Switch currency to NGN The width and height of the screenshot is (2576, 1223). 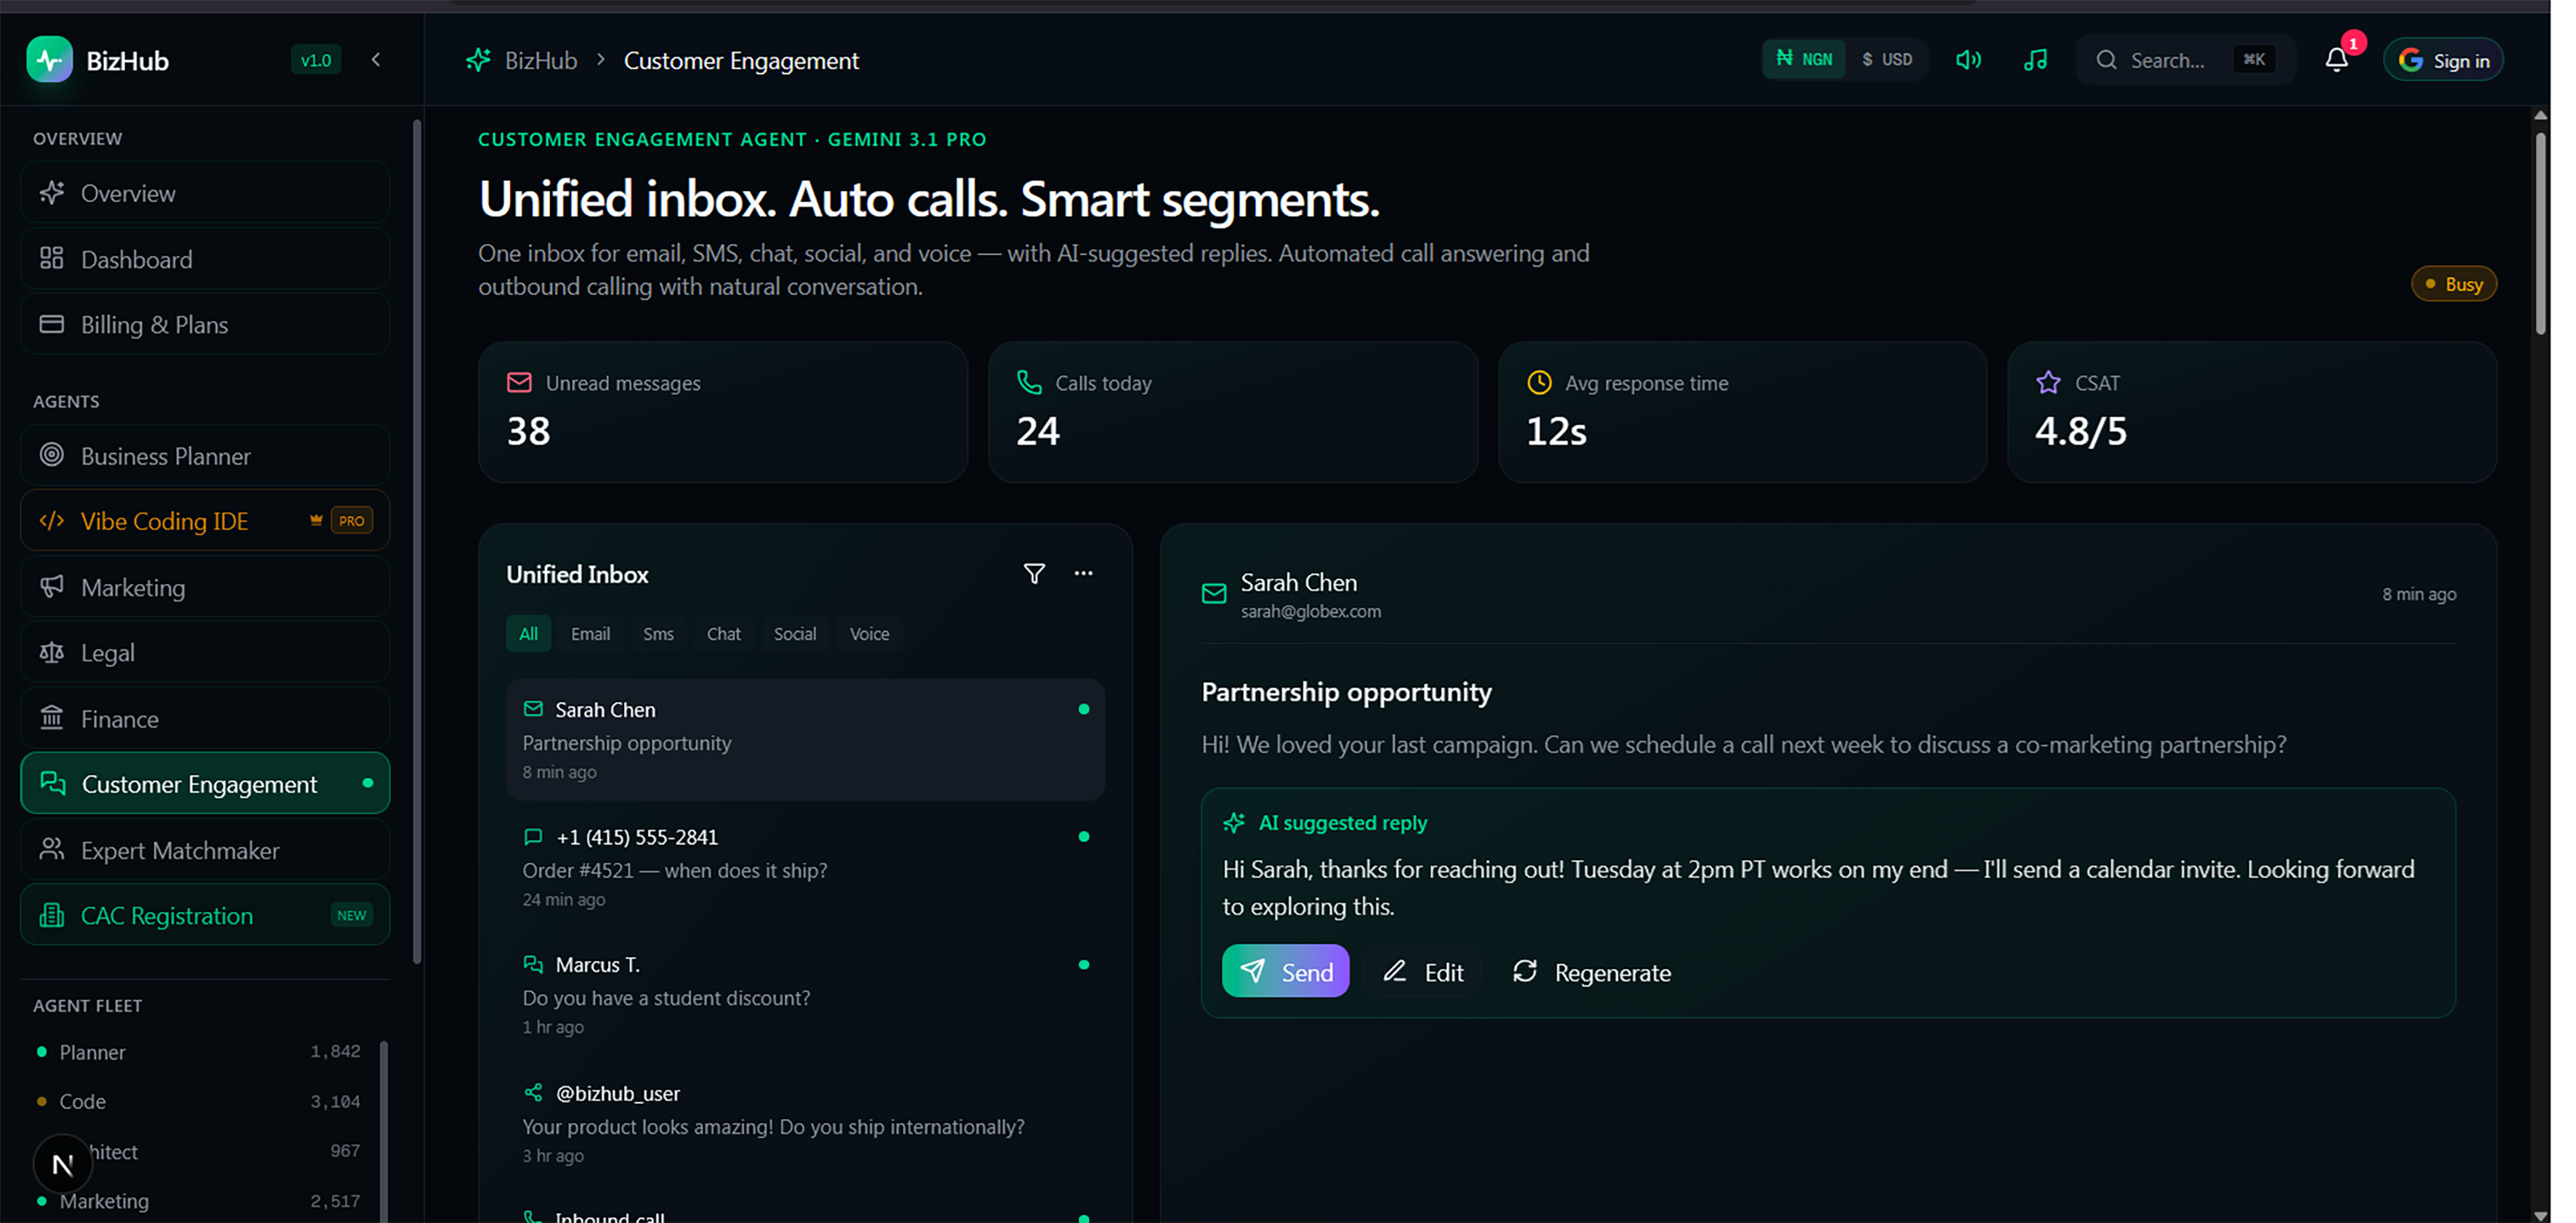(1804, 60)
